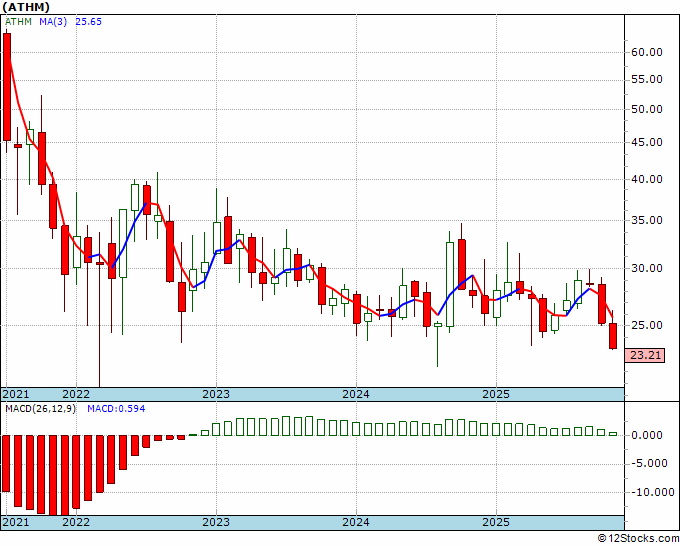Screen dimensions: 680x546
Task: Click 2021 on the MACD timeline
Action: [x=16, y=522]
